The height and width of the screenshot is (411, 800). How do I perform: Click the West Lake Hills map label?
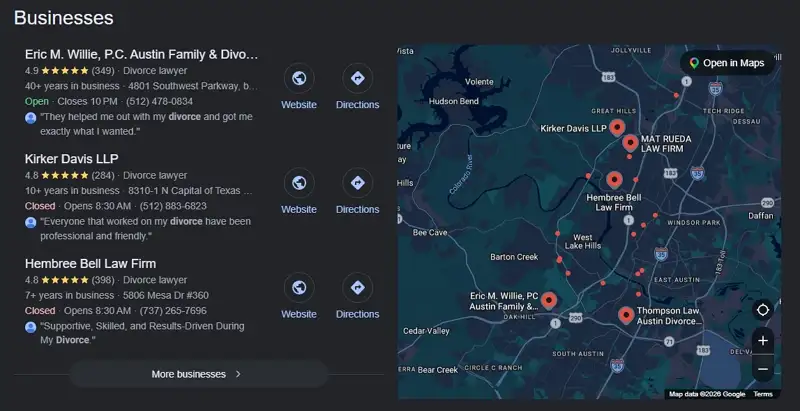pyautogui.click(x=583, y=242)
